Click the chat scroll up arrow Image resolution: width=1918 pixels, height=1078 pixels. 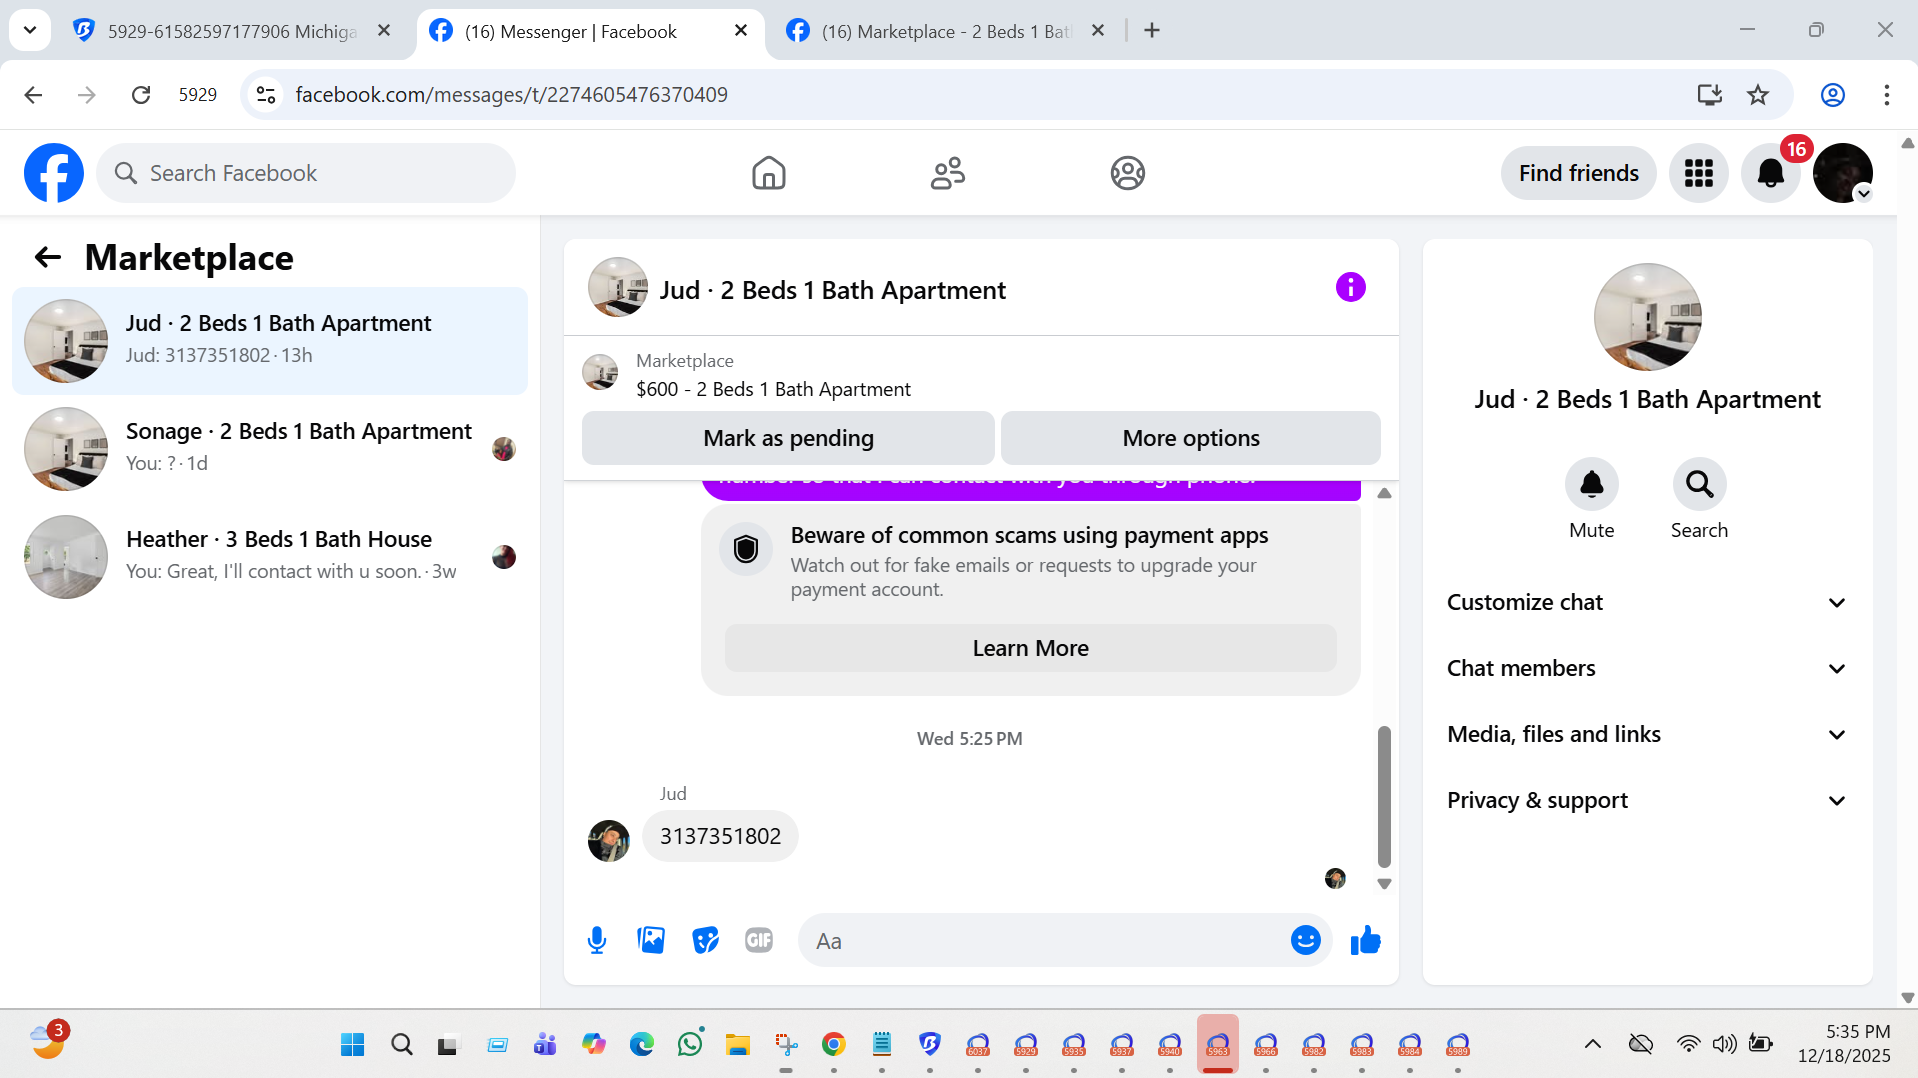point(1384,493)
